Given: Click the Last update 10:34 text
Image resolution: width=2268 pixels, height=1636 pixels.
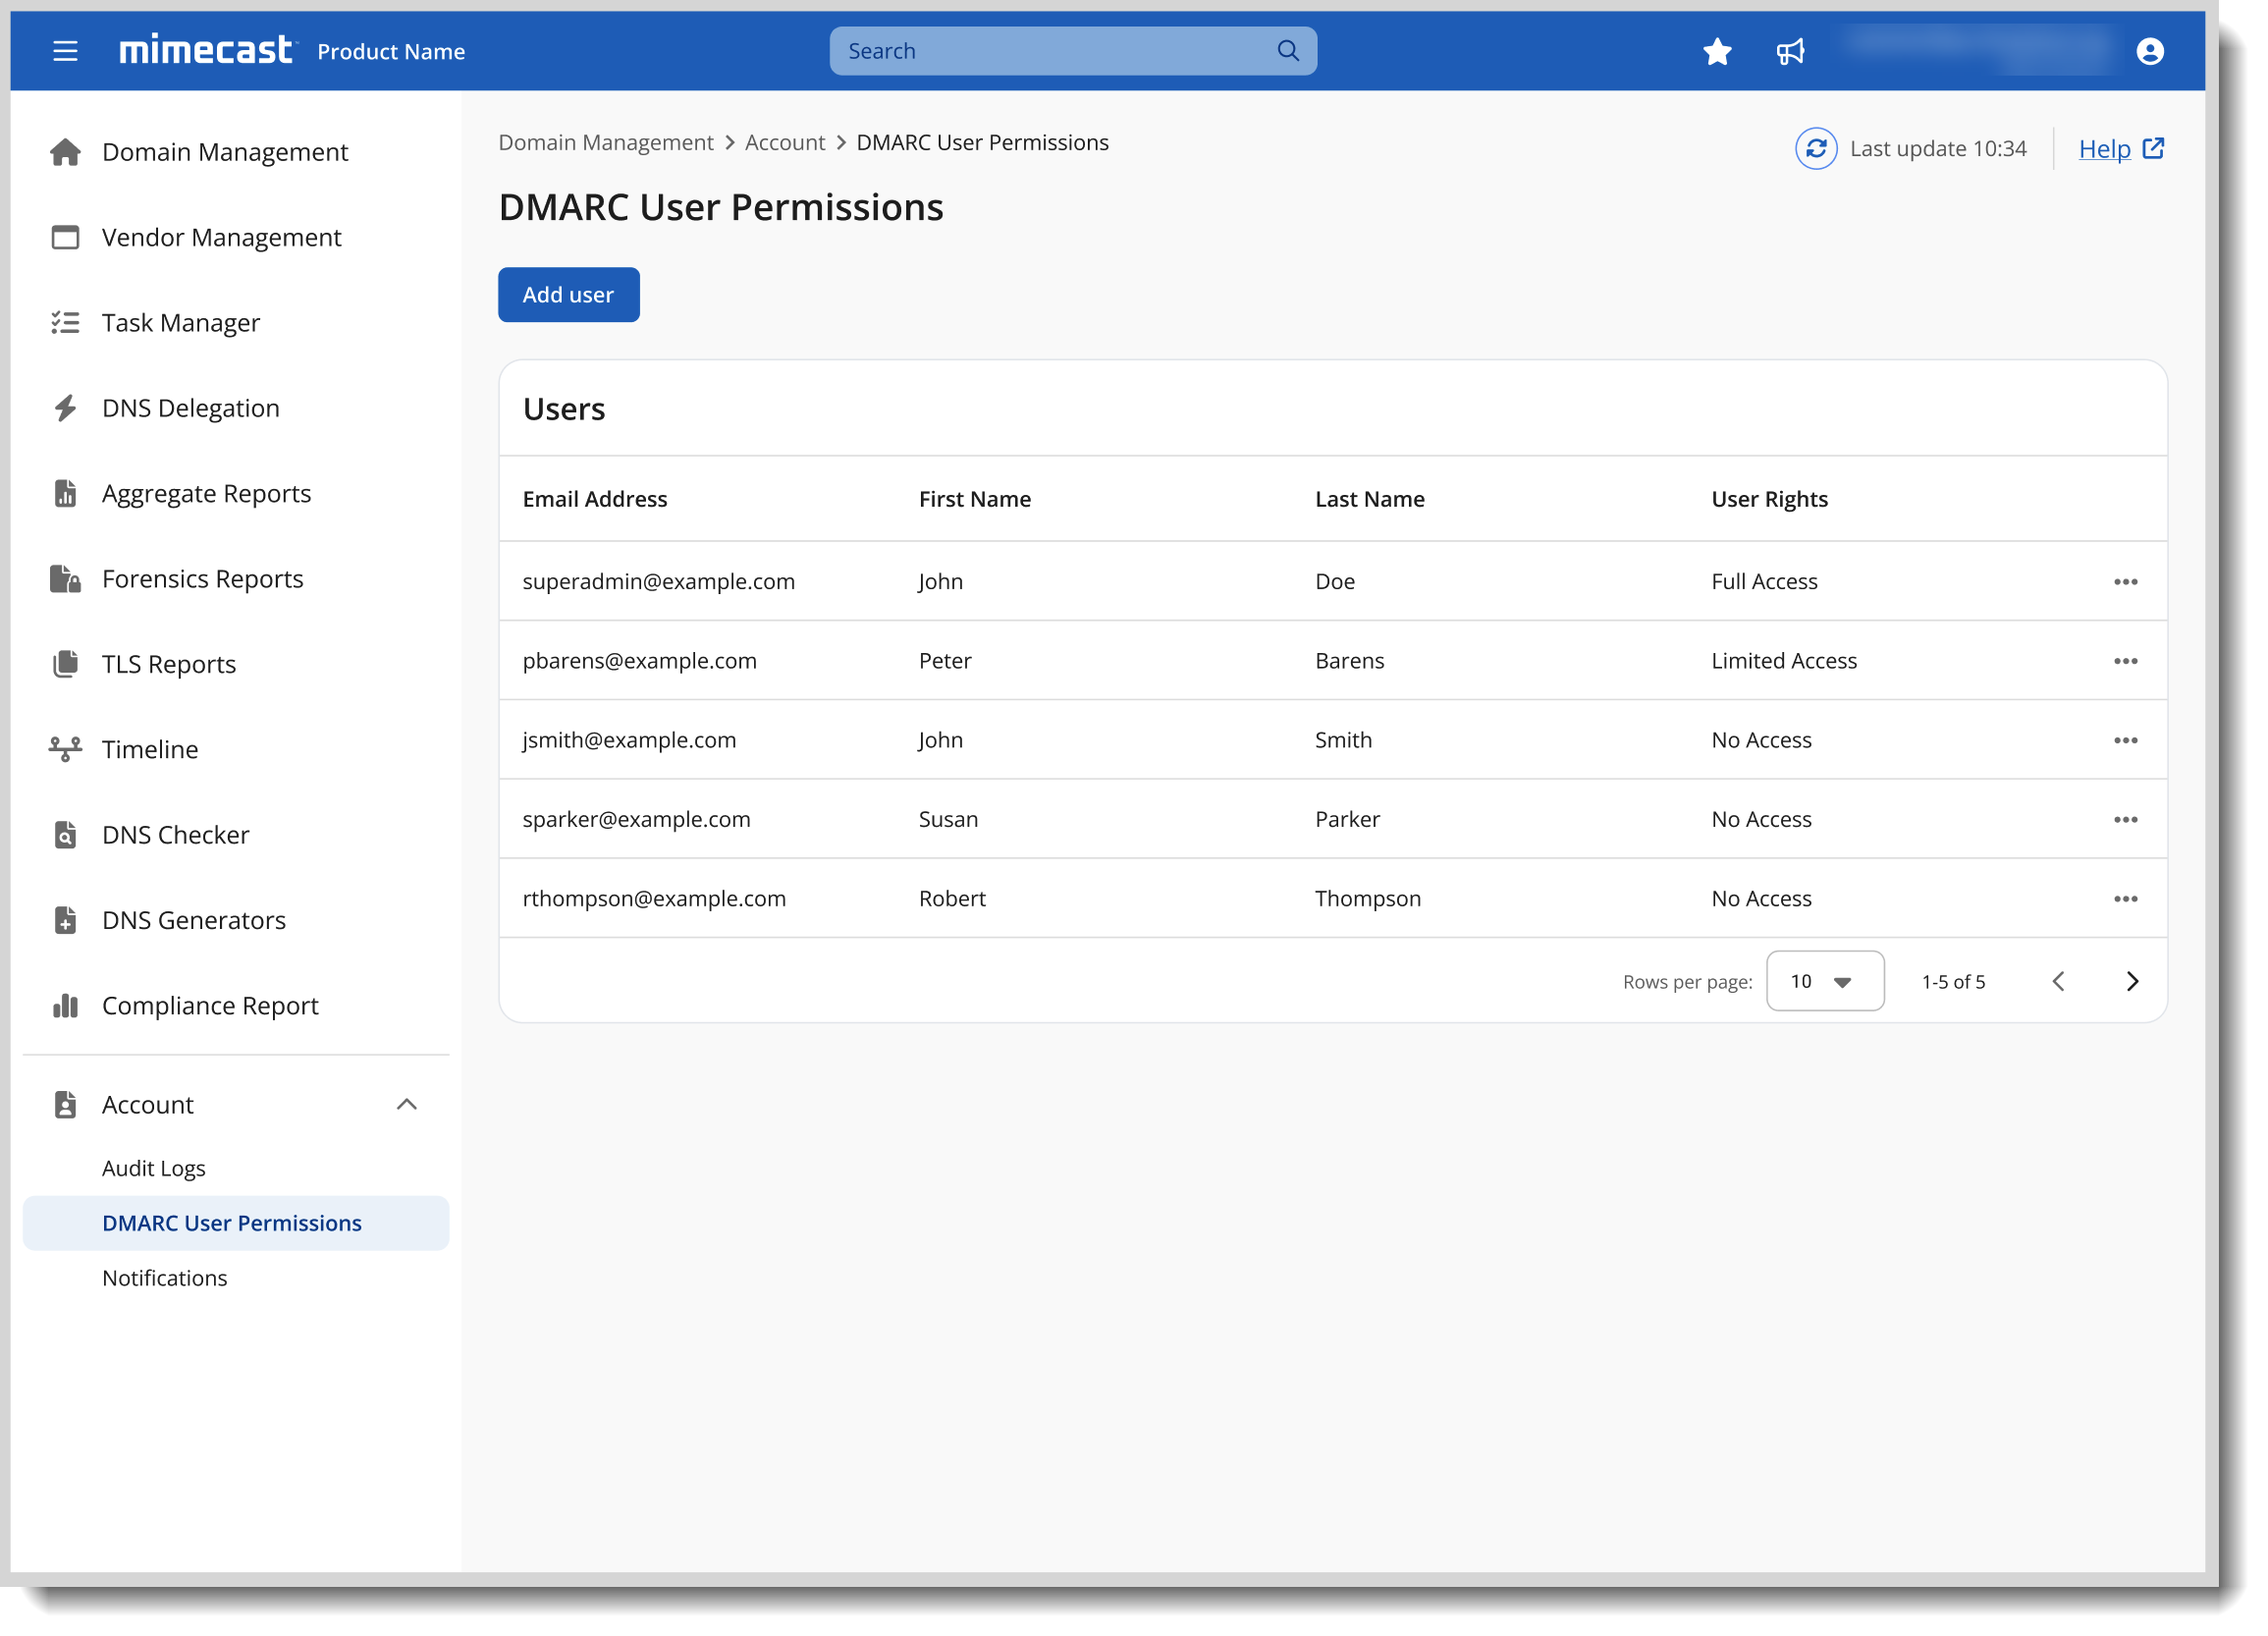Looking at the screenshot, I should pyautogui.click(x=1937, y=149).
